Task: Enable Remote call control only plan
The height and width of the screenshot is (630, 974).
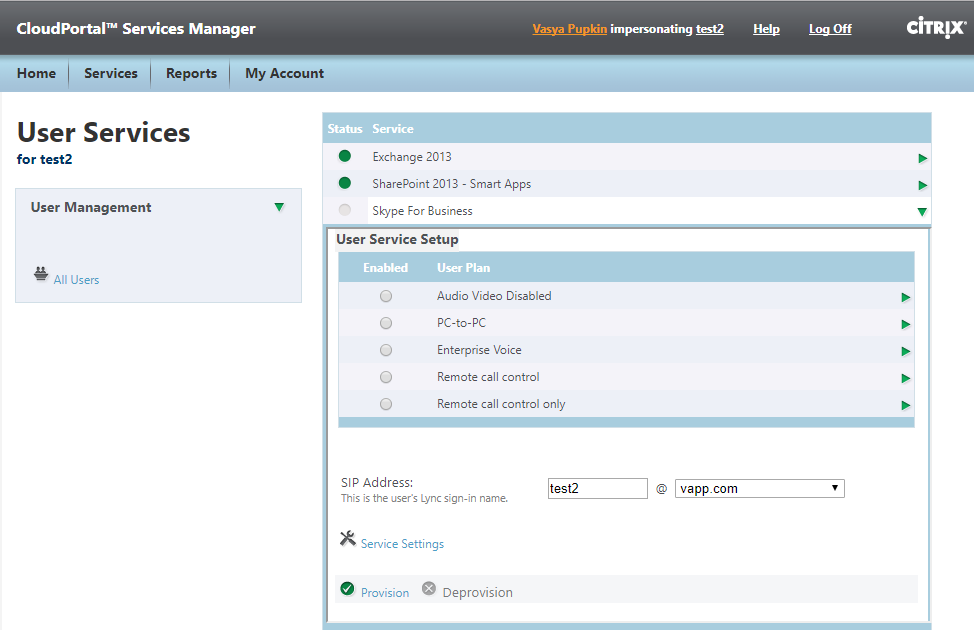Action: (386, 404)
